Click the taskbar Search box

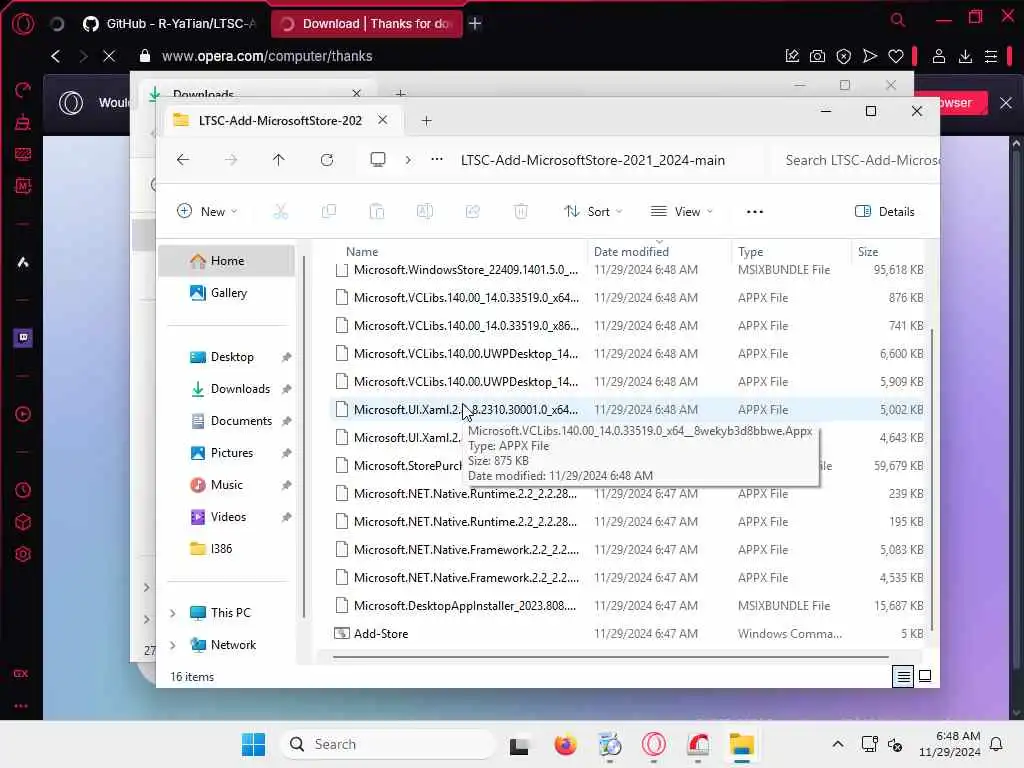point(389,744)
